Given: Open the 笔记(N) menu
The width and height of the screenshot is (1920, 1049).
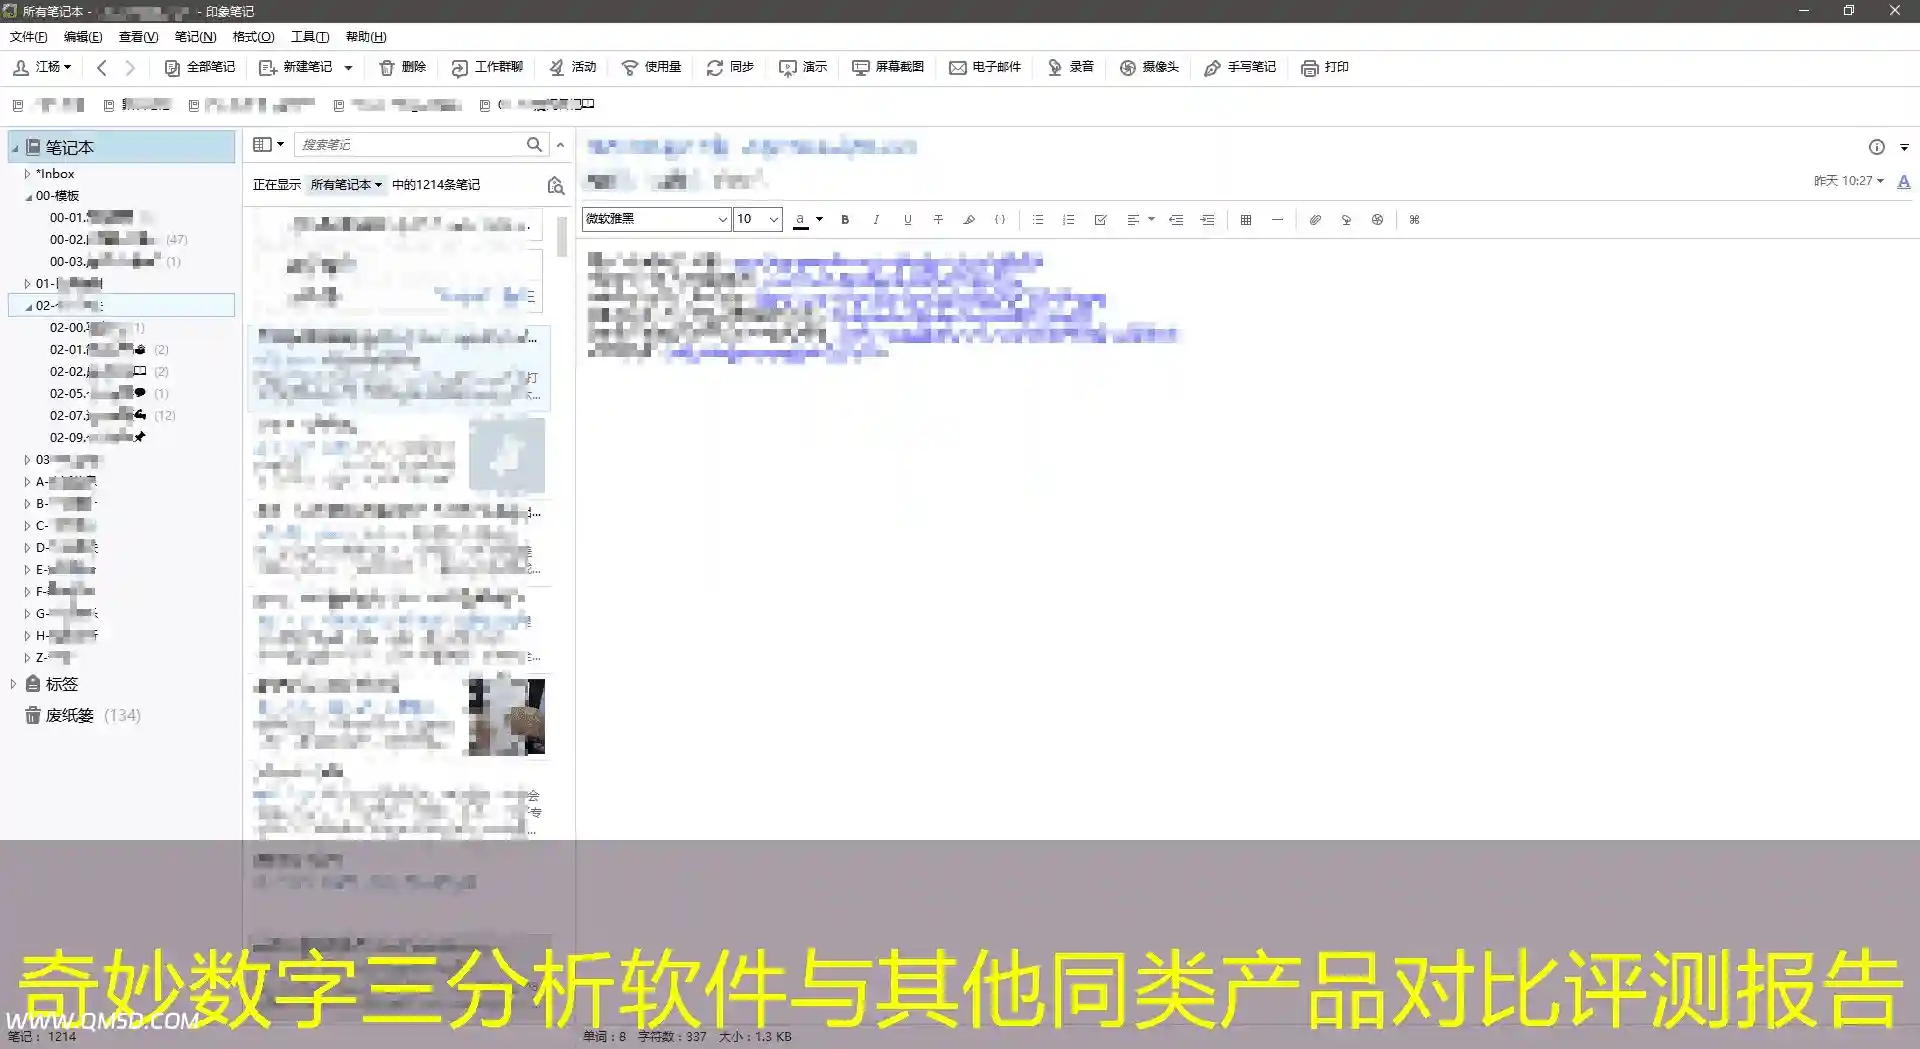Looking at the screenshot, I should click(195, 37).
